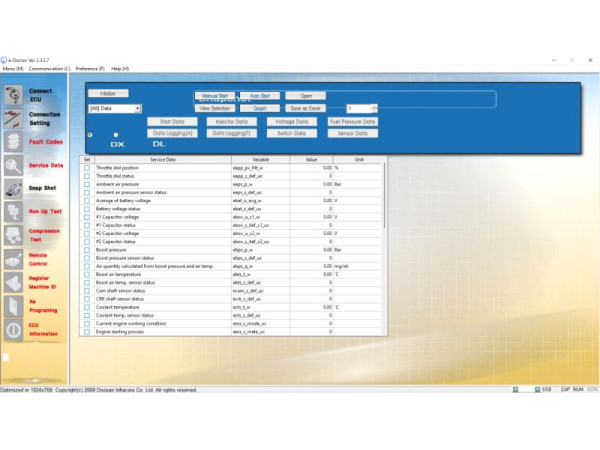Open the Preference menu
The height and width of the screenshot is (450, 600).
coord(90,68)
